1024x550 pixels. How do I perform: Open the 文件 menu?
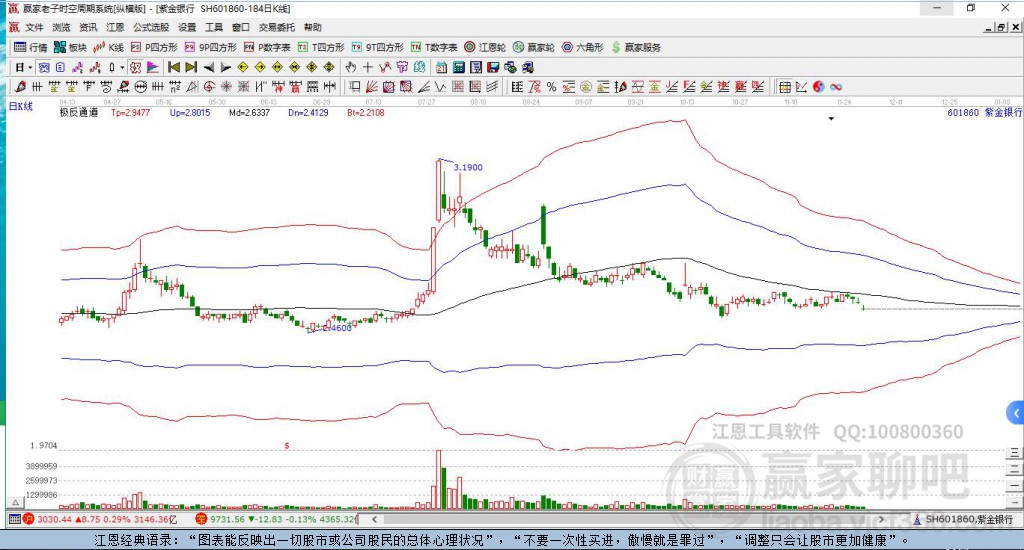[x=34, y=27]
